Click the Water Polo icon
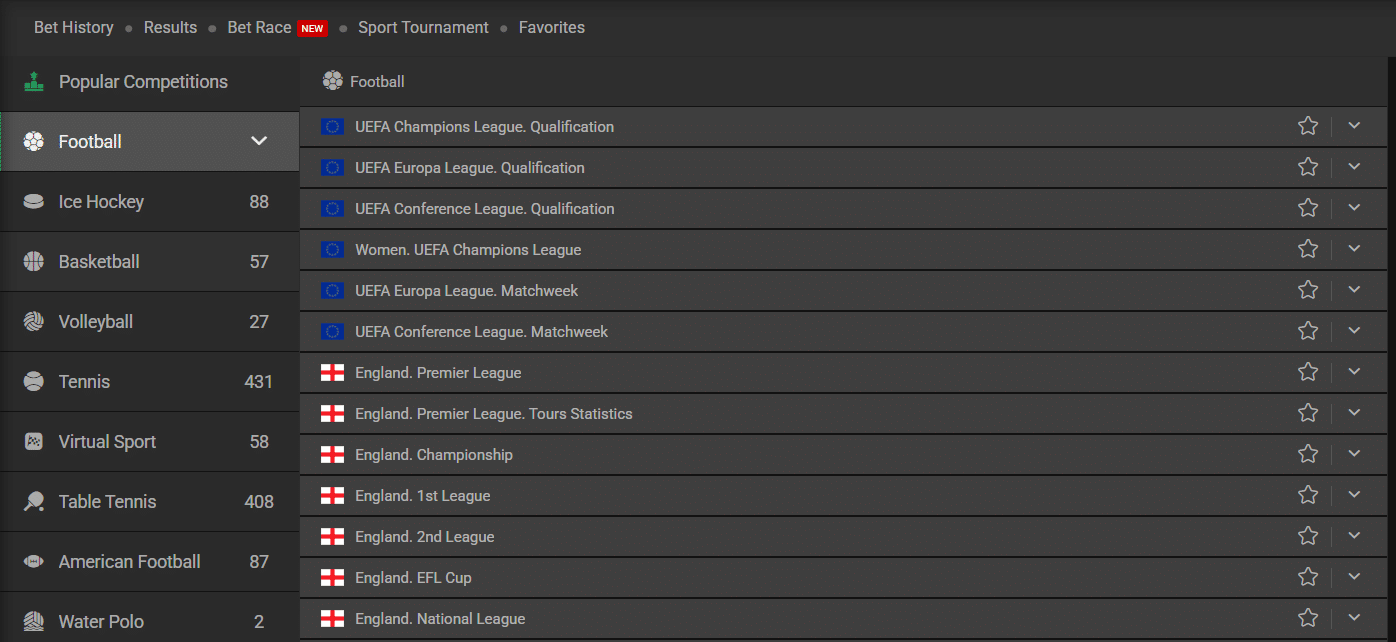The height and width of the screenshot is (642, 1396). point(33,621)
